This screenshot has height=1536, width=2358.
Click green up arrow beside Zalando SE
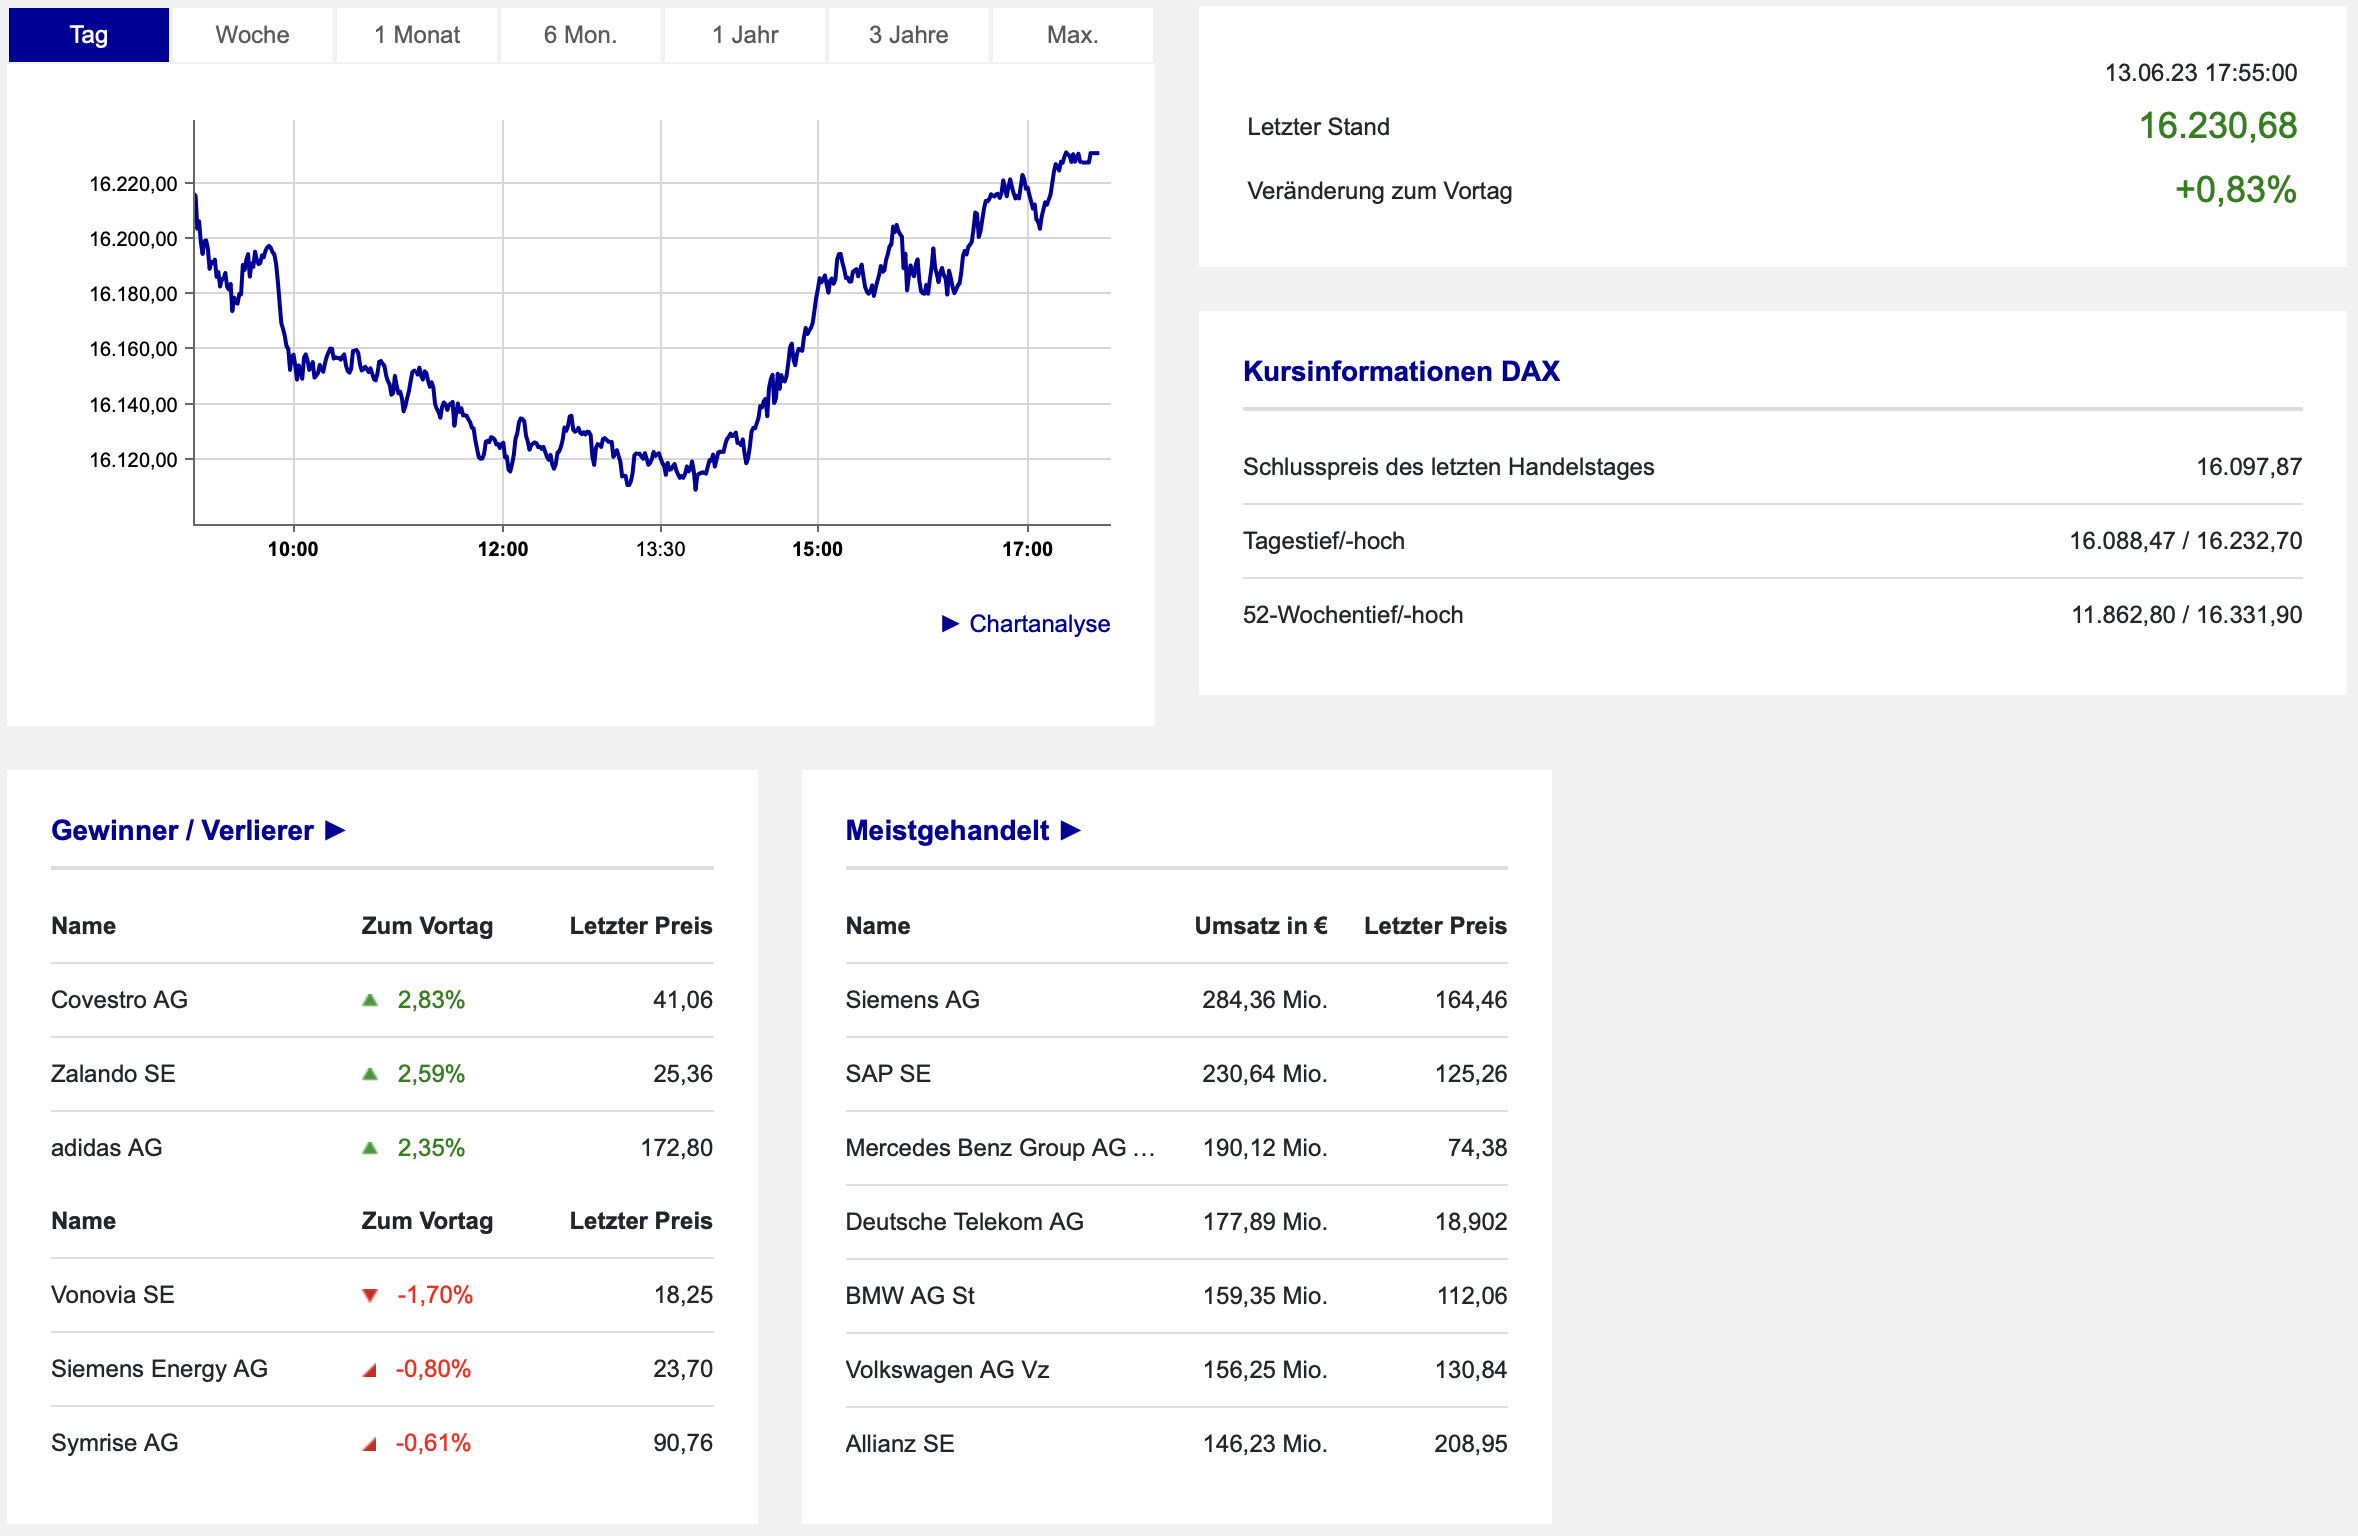pos(370,1074)
